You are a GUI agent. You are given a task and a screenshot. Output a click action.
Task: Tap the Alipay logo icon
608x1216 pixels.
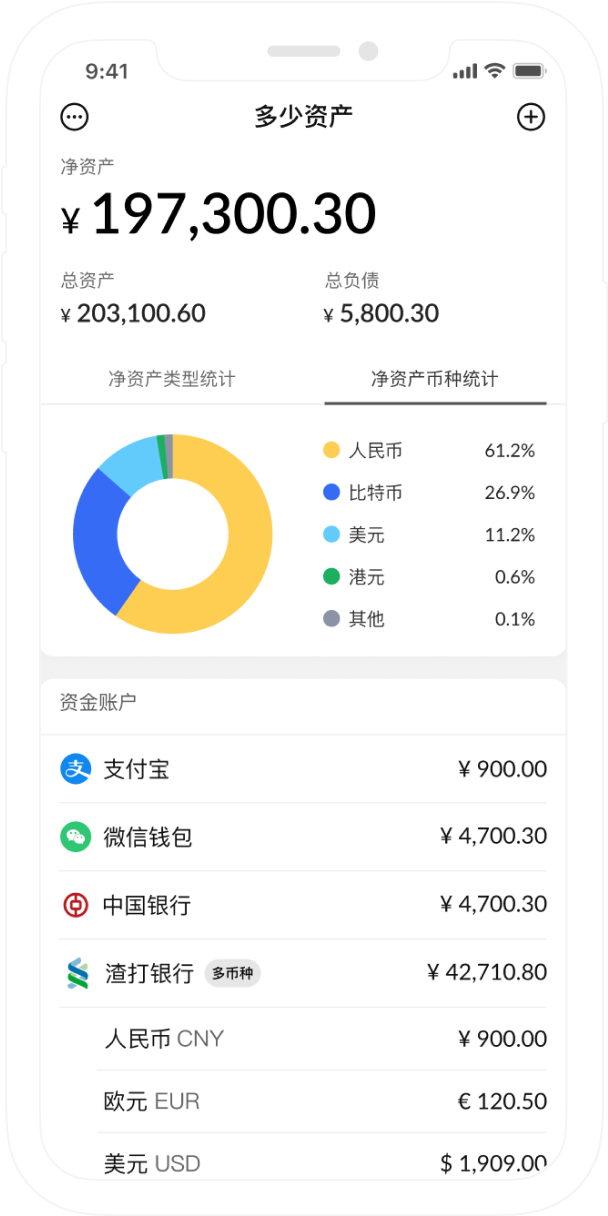(x=76, y=769)
